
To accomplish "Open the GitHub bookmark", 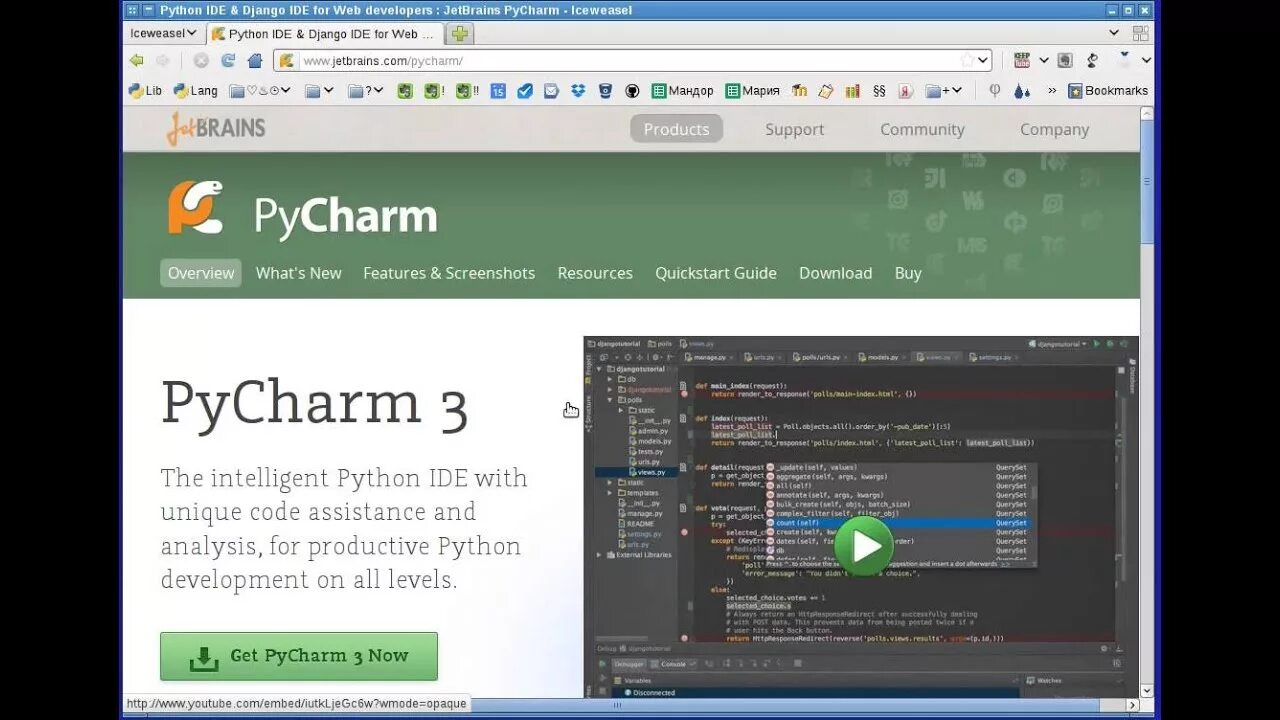I will point(632,90).
